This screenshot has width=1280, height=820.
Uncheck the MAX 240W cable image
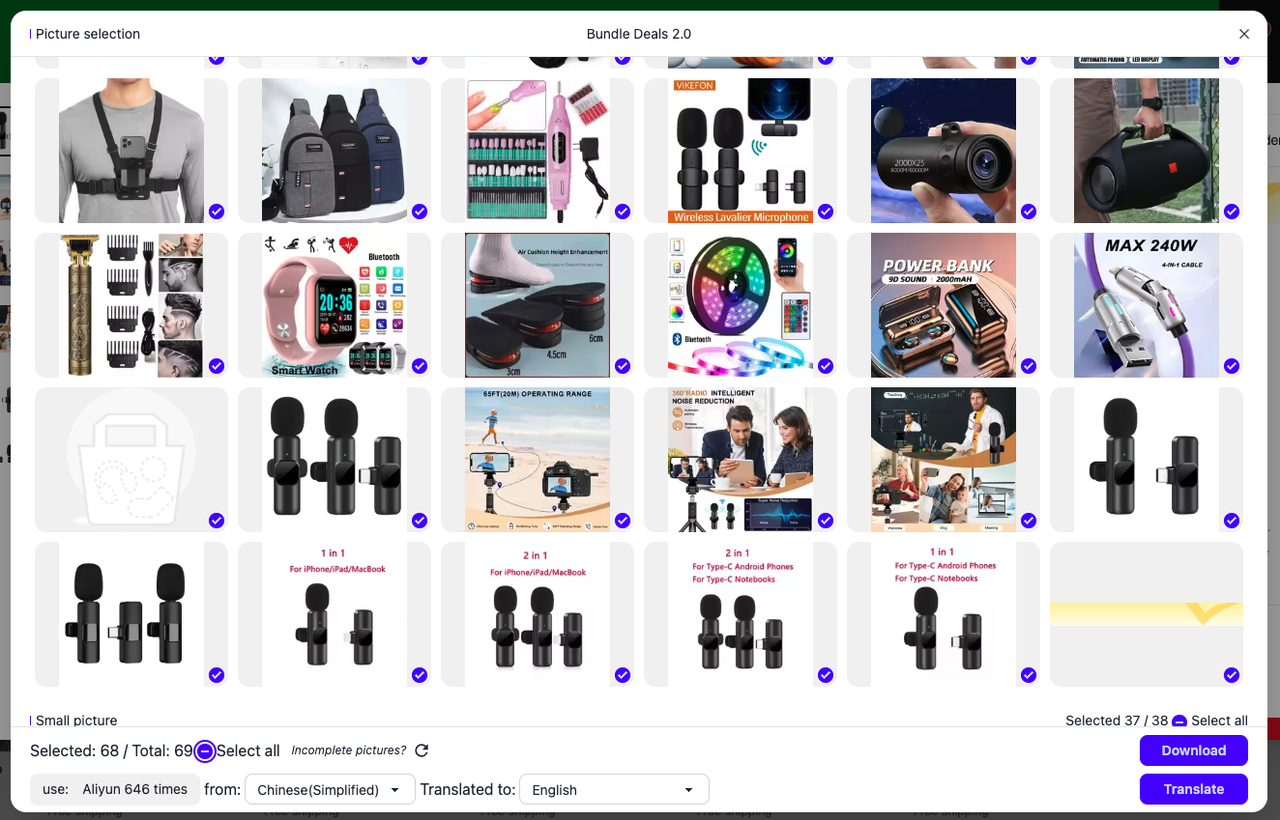point(1231,366)
